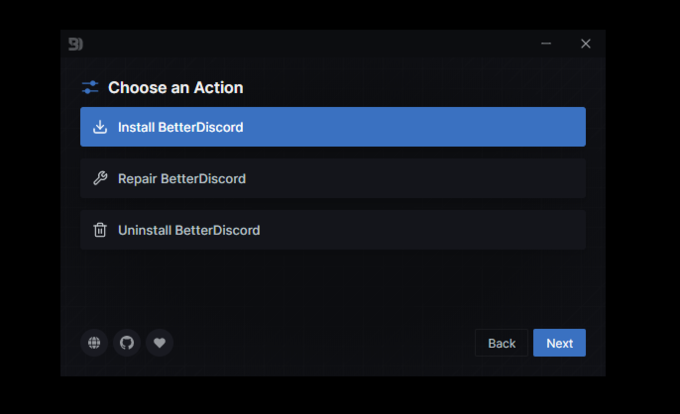This screenshot has height=414, width=680.
Task: Click the sliders icon next to heading
Action: point(90,87)
